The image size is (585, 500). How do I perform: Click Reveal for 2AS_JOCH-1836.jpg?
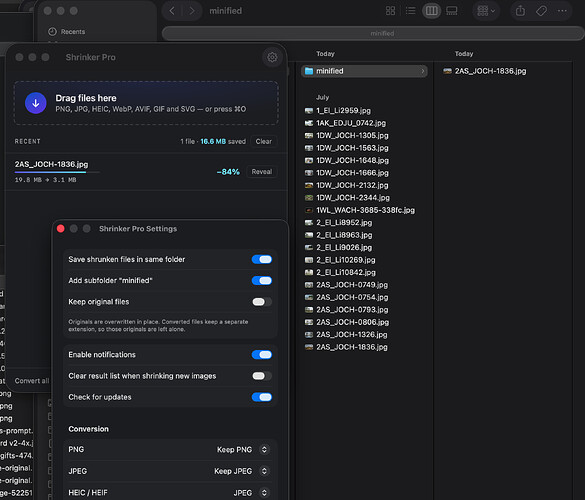click(262, 172)
